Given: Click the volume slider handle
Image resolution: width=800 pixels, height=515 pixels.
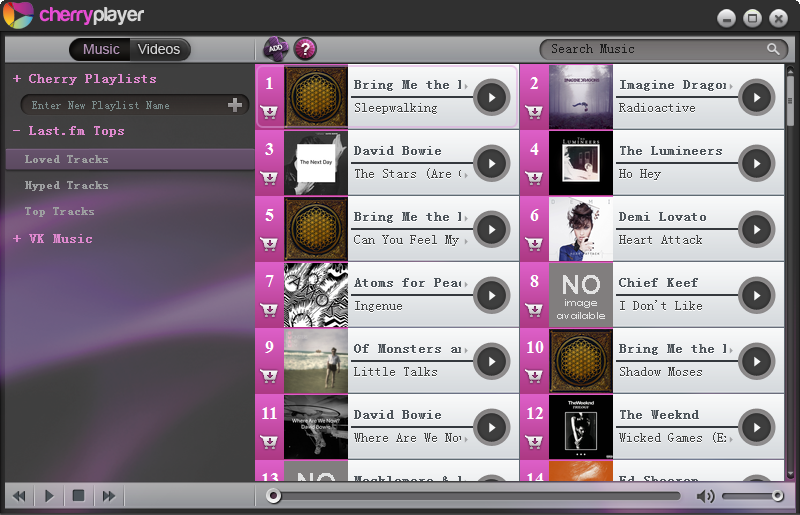Looking at the screenshot, I should (778, 496).
